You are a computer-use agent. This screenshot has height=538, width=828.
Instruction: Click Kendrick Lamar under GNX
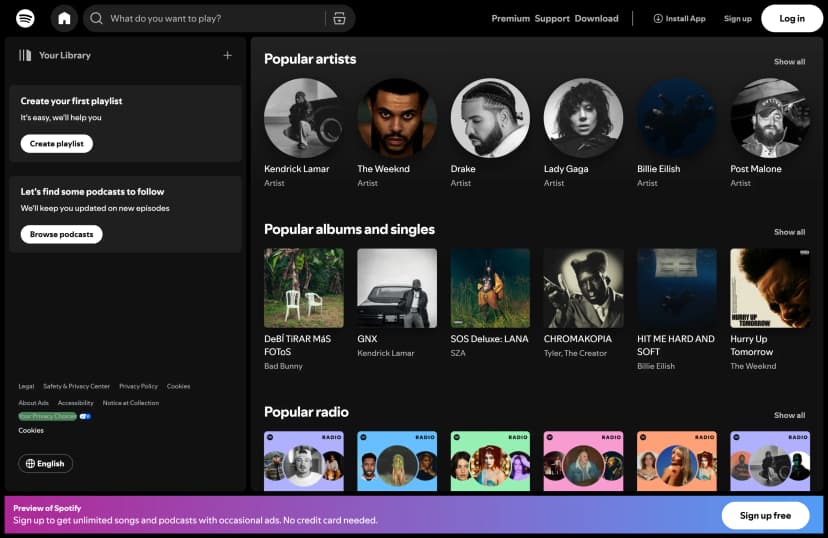385,353
